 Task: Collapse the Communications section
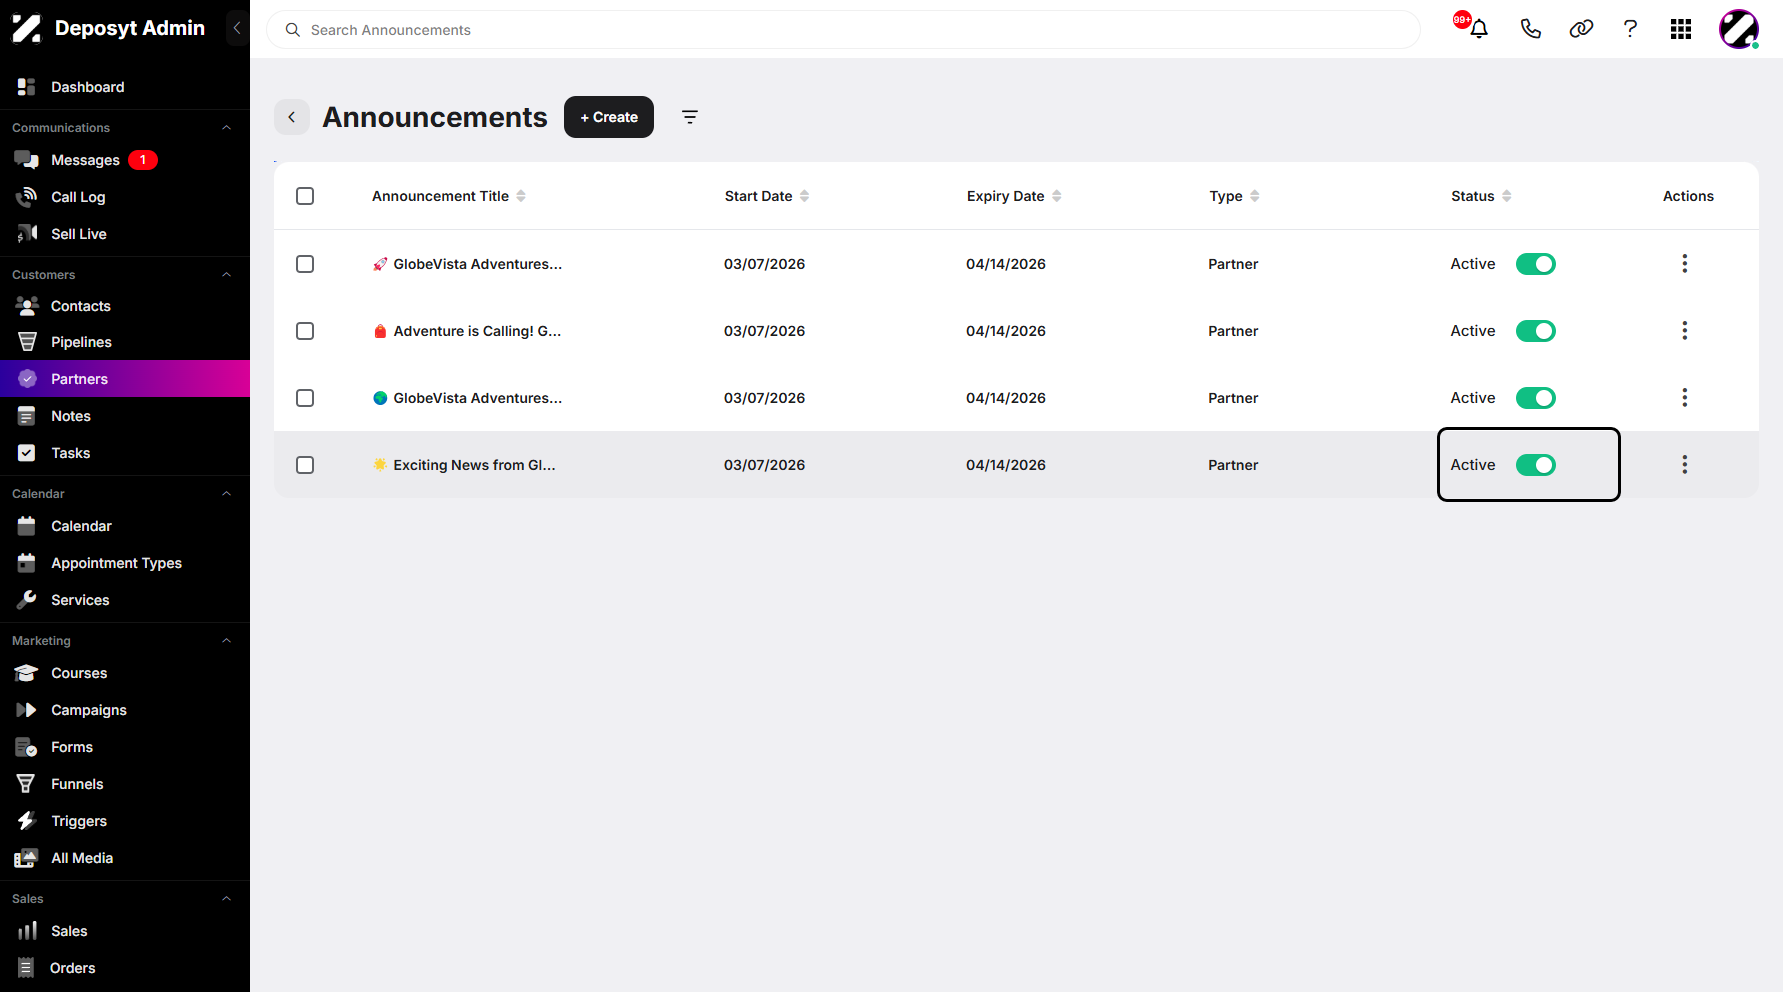tap(227, 128)
